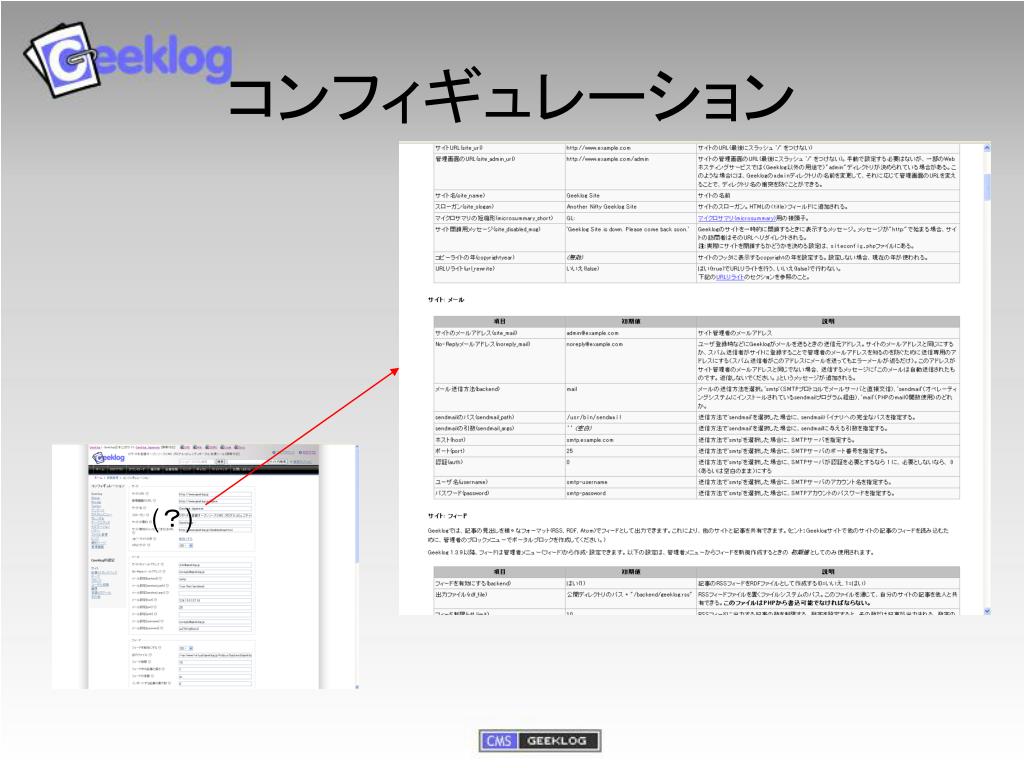Click the scroll-up arrow of the documentation page
This screenshot has width=1024, height=768.
point(986,148)
